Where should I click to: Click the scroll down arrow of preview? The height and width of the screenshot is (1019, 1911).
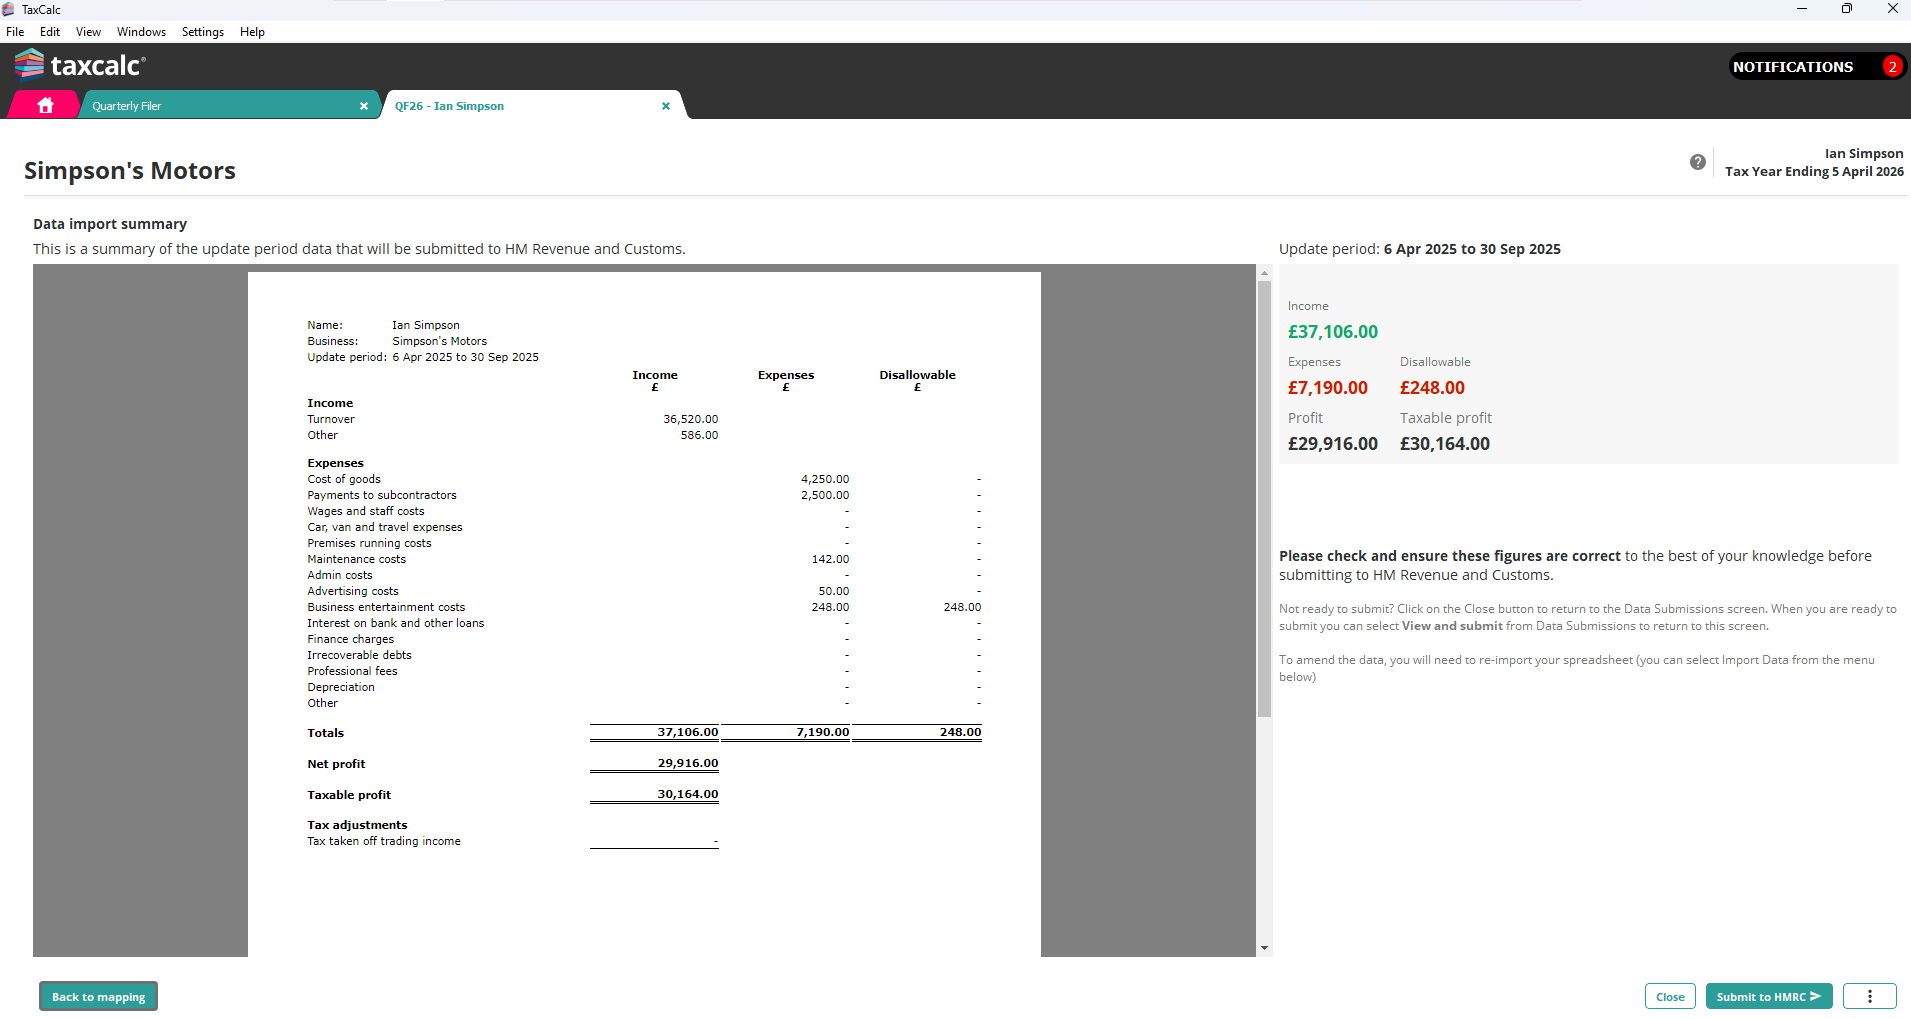click(1264, 948)
